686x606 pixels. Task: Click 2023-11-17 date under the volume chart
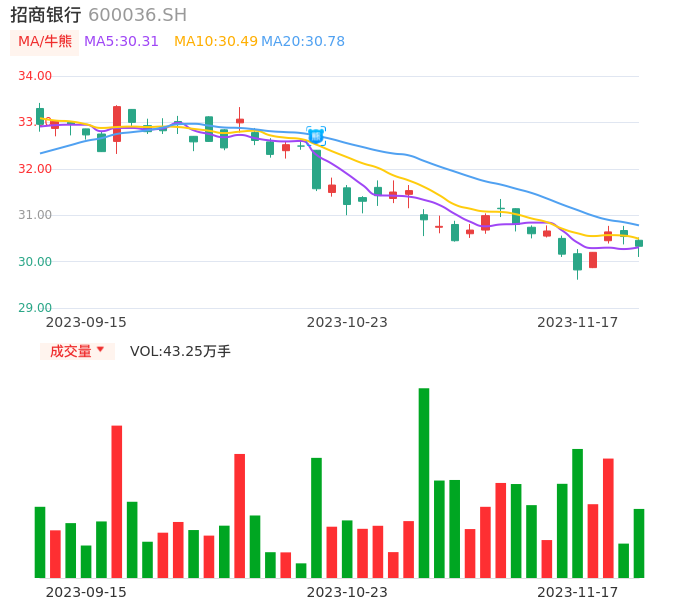[x=578, y=592]
